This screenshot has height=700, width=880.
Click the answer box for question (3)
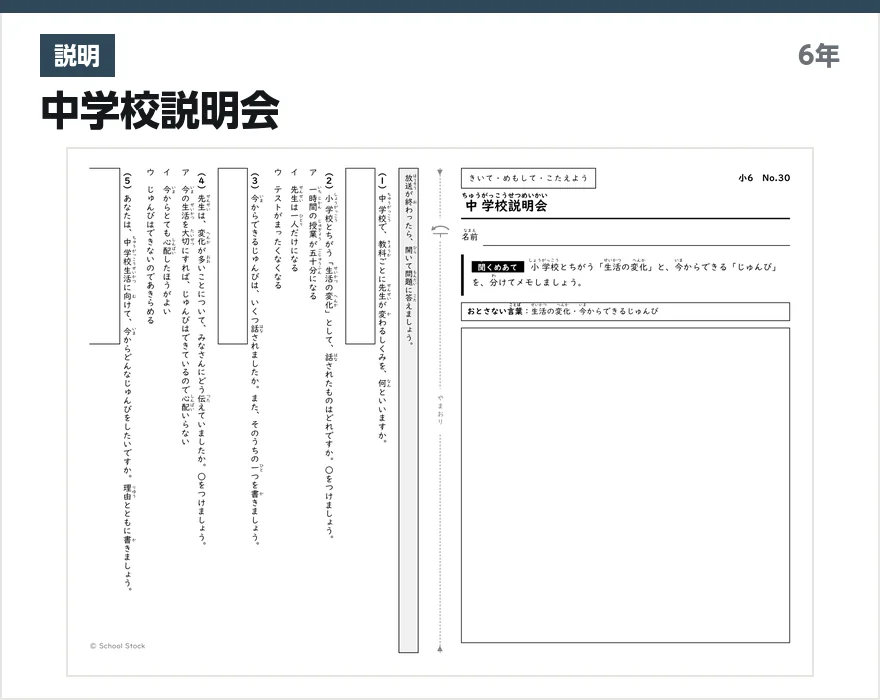(232, 255)
